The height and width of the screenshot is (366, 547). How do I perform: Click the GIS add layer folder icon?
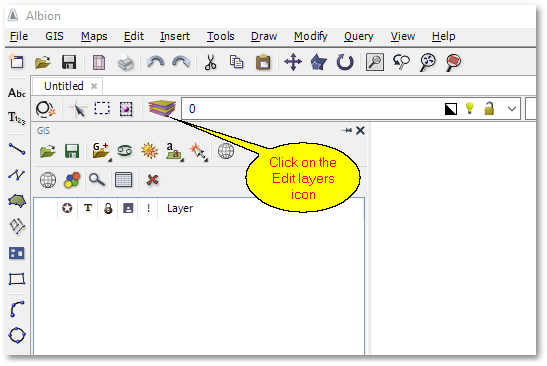pyautogui.click(x=100, y=151)
